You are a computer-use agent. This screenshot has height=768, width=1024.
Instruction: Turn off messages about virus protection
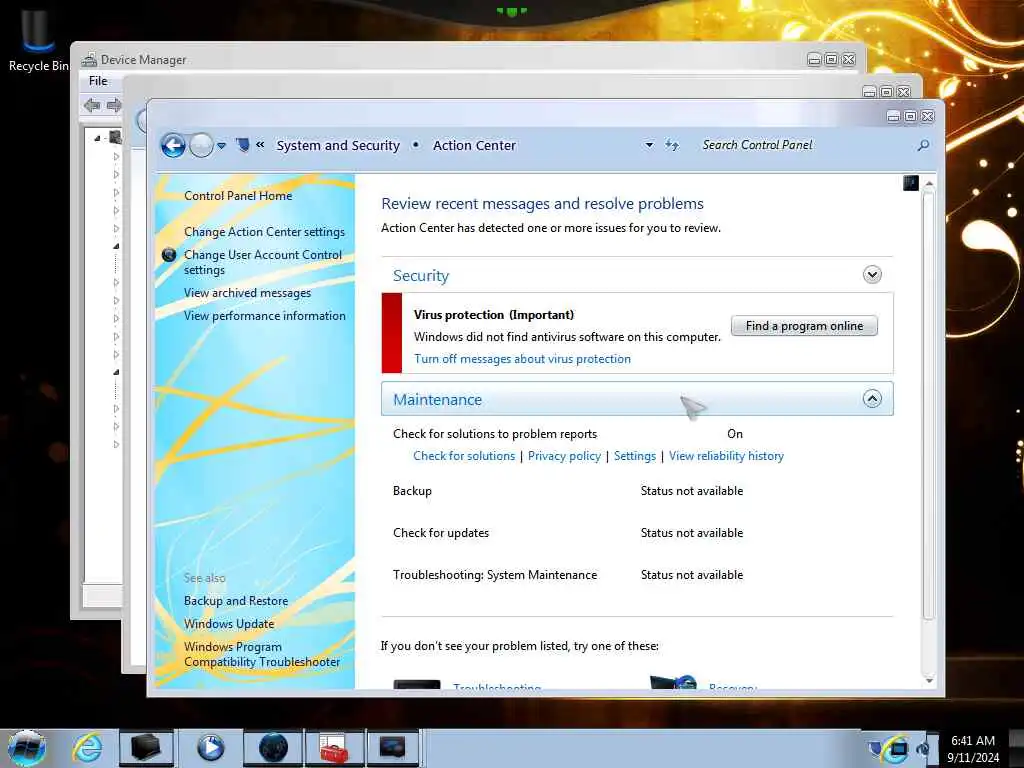click(522, 359)
